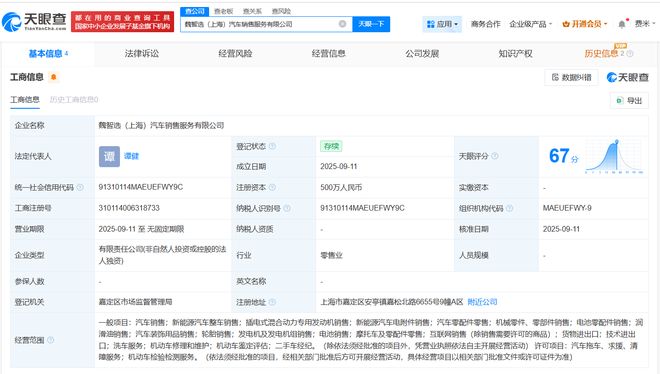Viewport: 660px width, 374px height.
Task: Open the 商务合作 link
Action: [x=485, y=24]
